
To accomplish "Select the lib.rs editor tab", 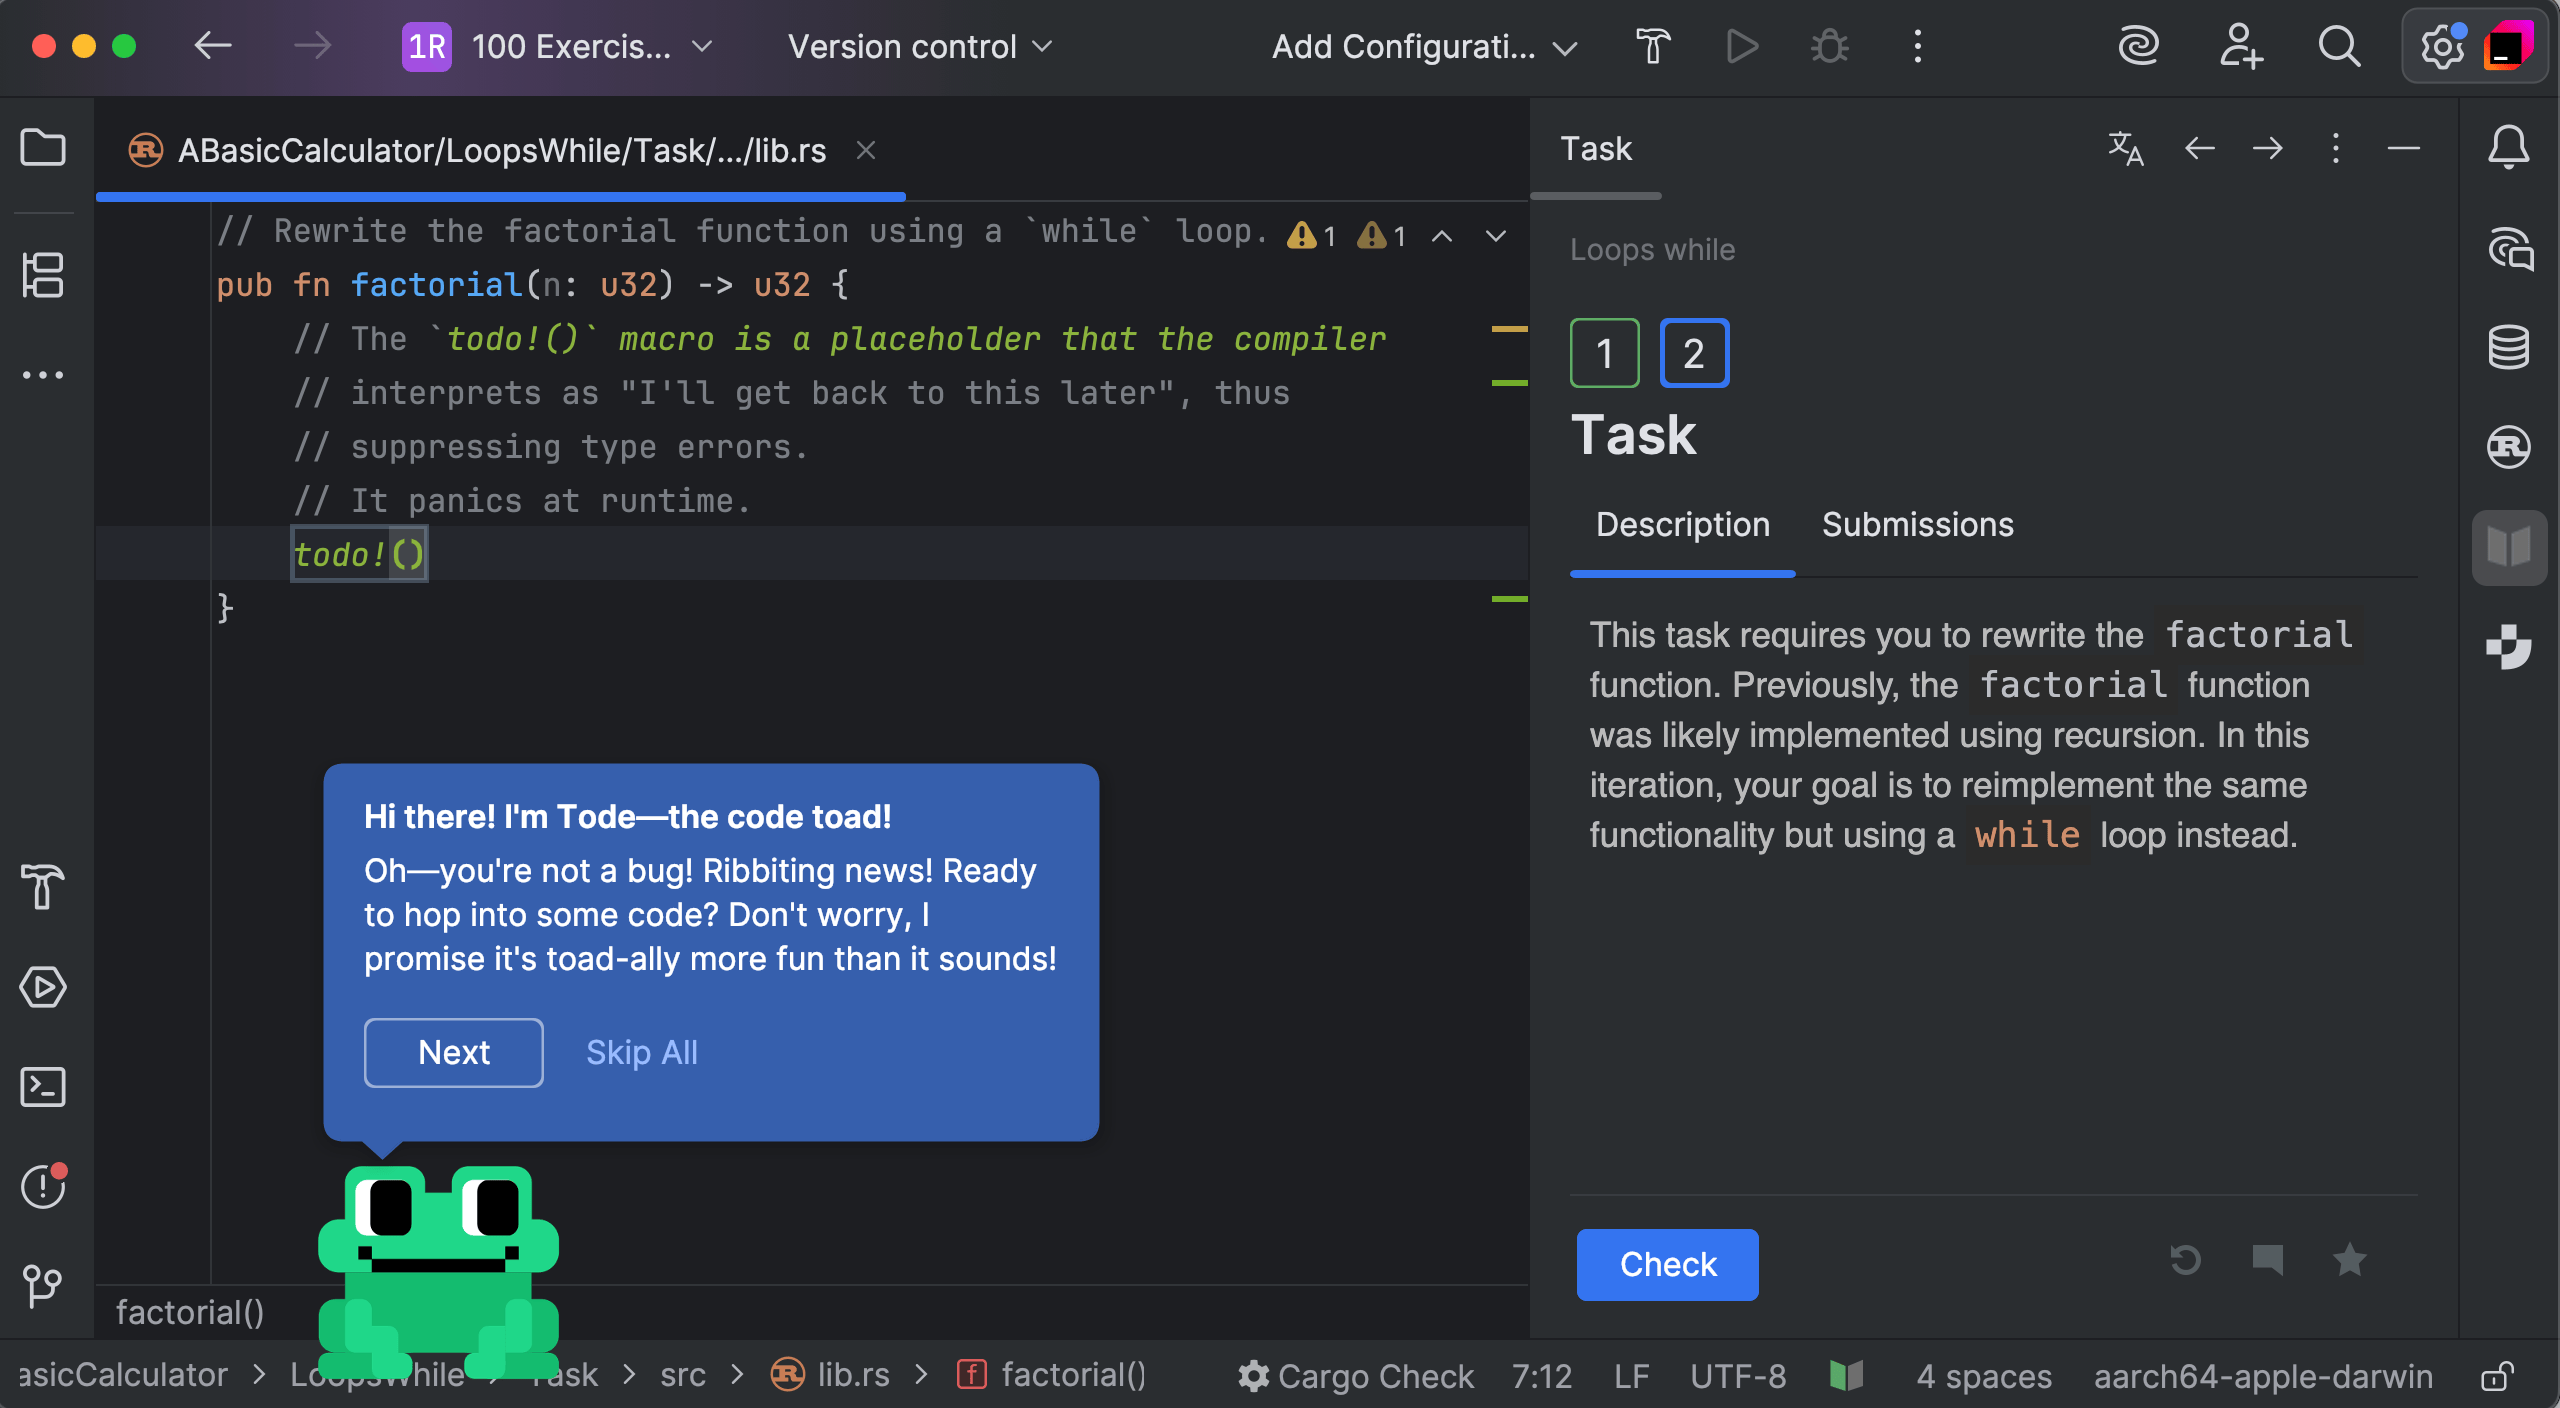I will (500, 151).
